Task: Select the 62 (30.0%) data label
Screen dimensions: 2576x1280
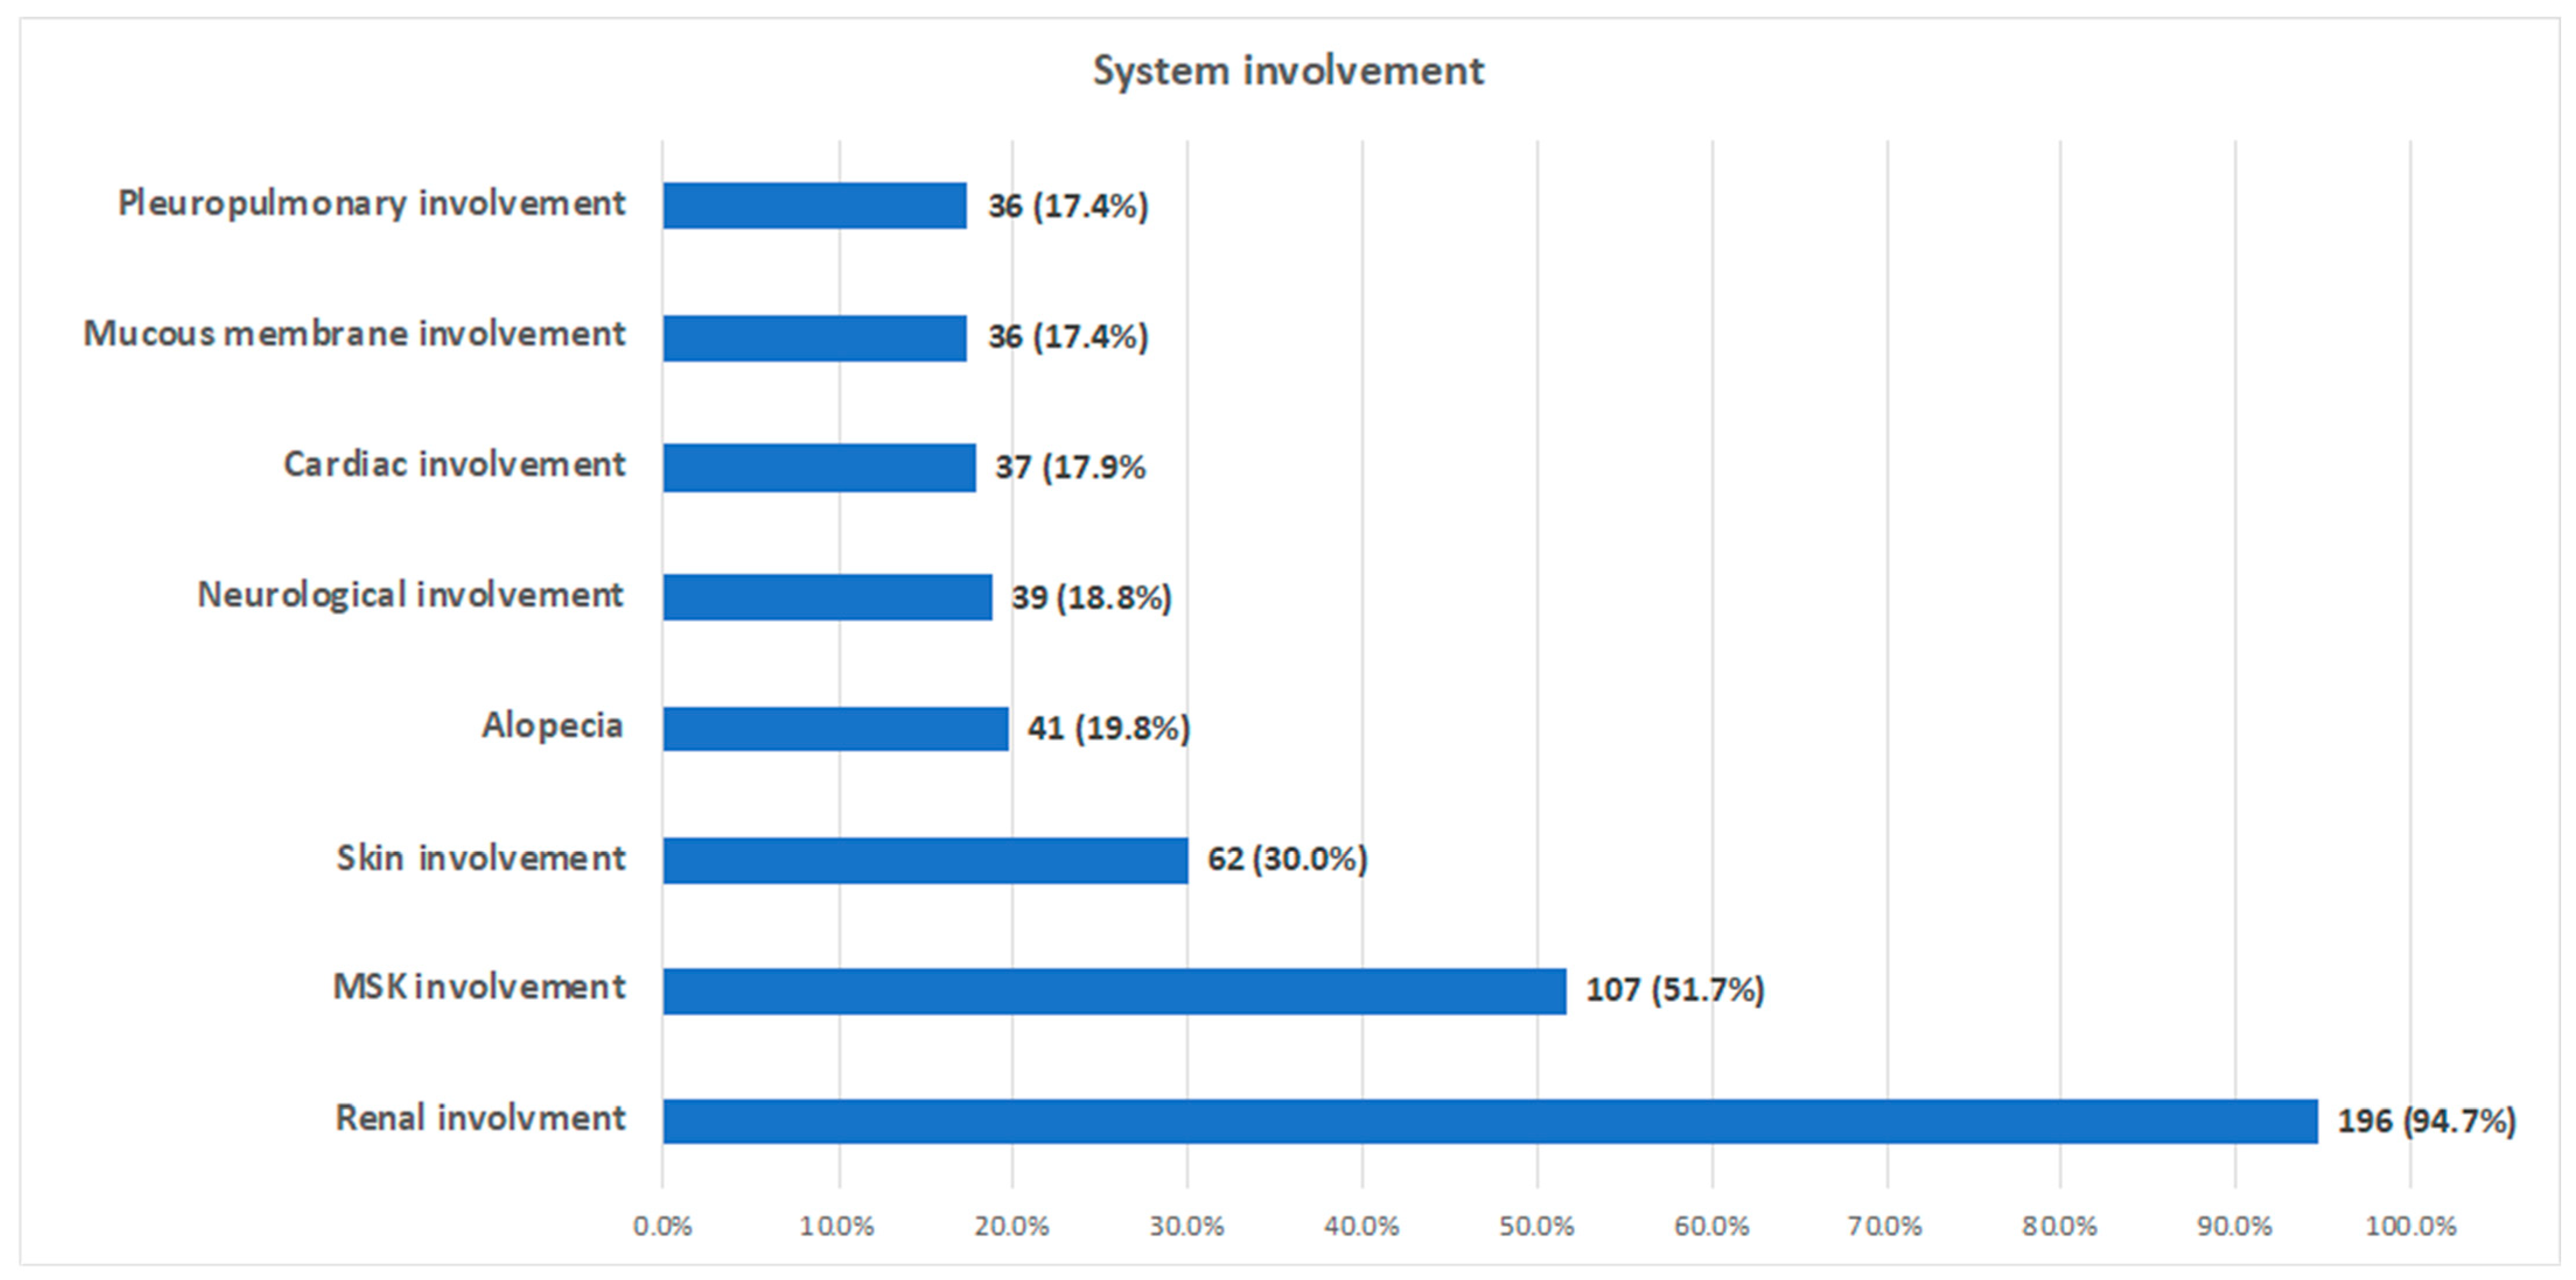Action: [x=1286, y=859]
